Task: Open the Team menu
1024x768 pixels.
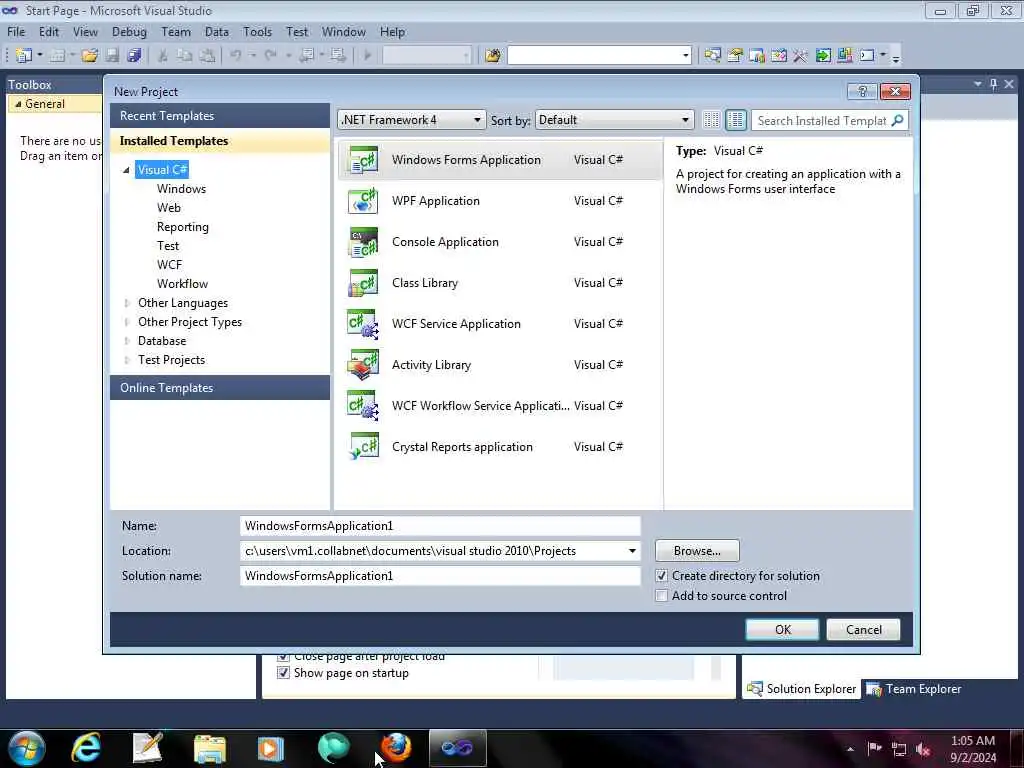Action: [176, 32]
